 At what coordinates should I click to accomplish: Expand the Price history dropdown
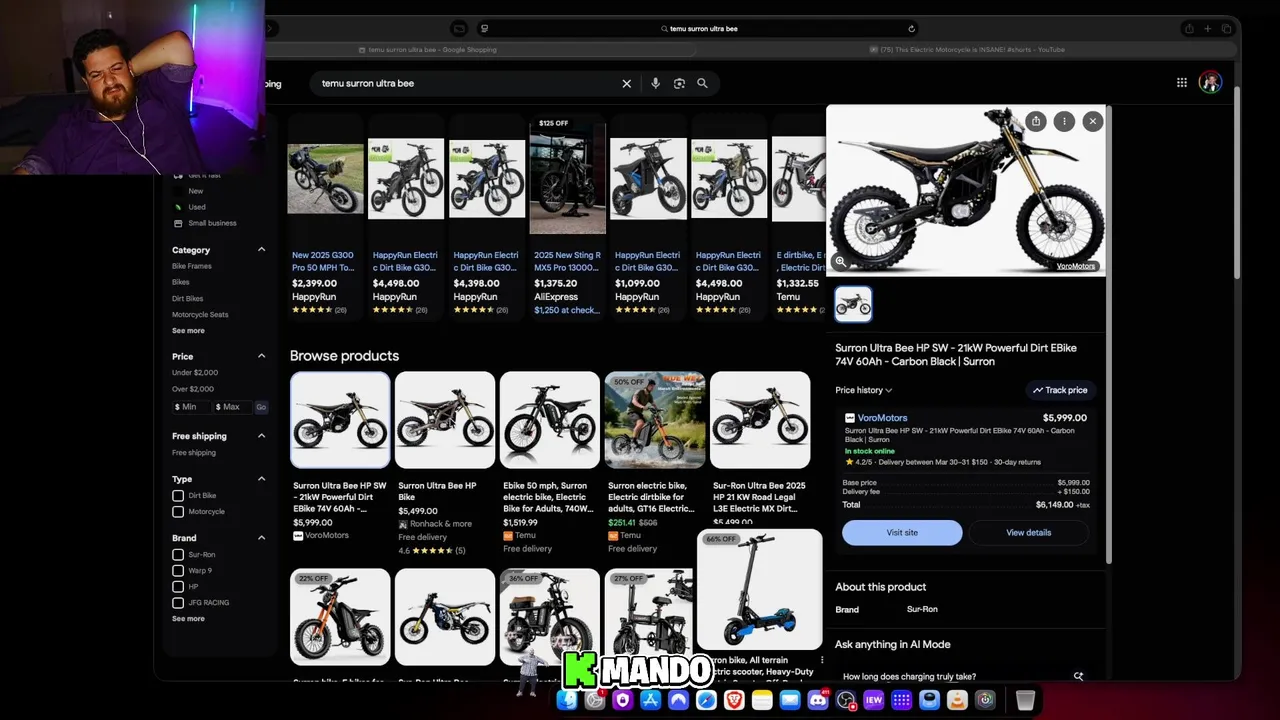863,390
